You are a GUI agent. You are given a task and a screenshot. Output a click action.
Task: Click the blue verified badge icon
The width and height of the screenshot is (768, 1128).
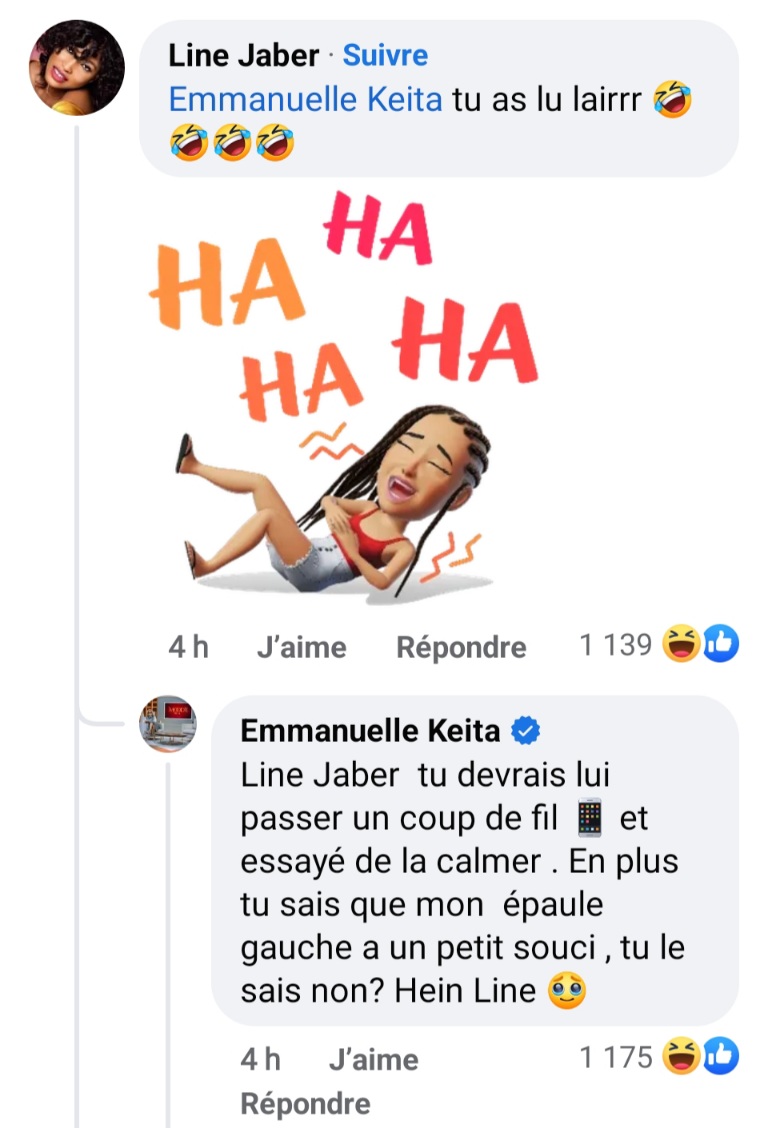click(x=526, y=731)
